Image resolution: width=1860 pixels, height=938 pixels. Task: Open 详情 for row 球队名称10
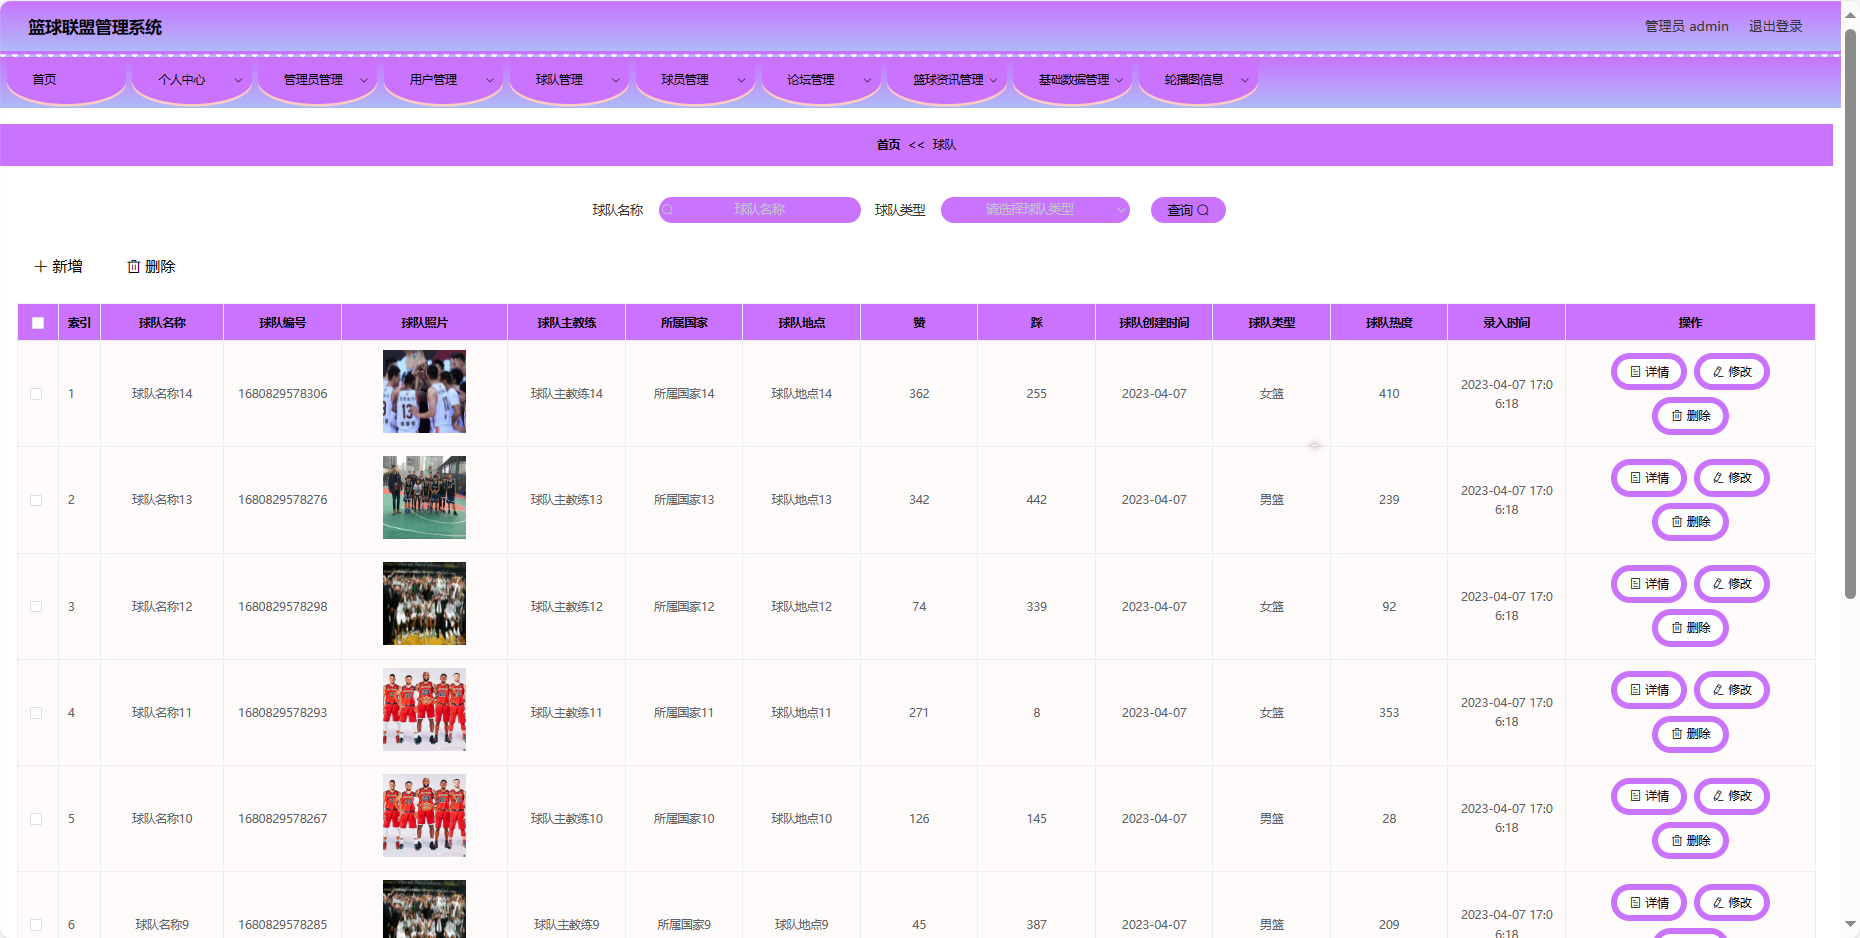(1648, 796)
